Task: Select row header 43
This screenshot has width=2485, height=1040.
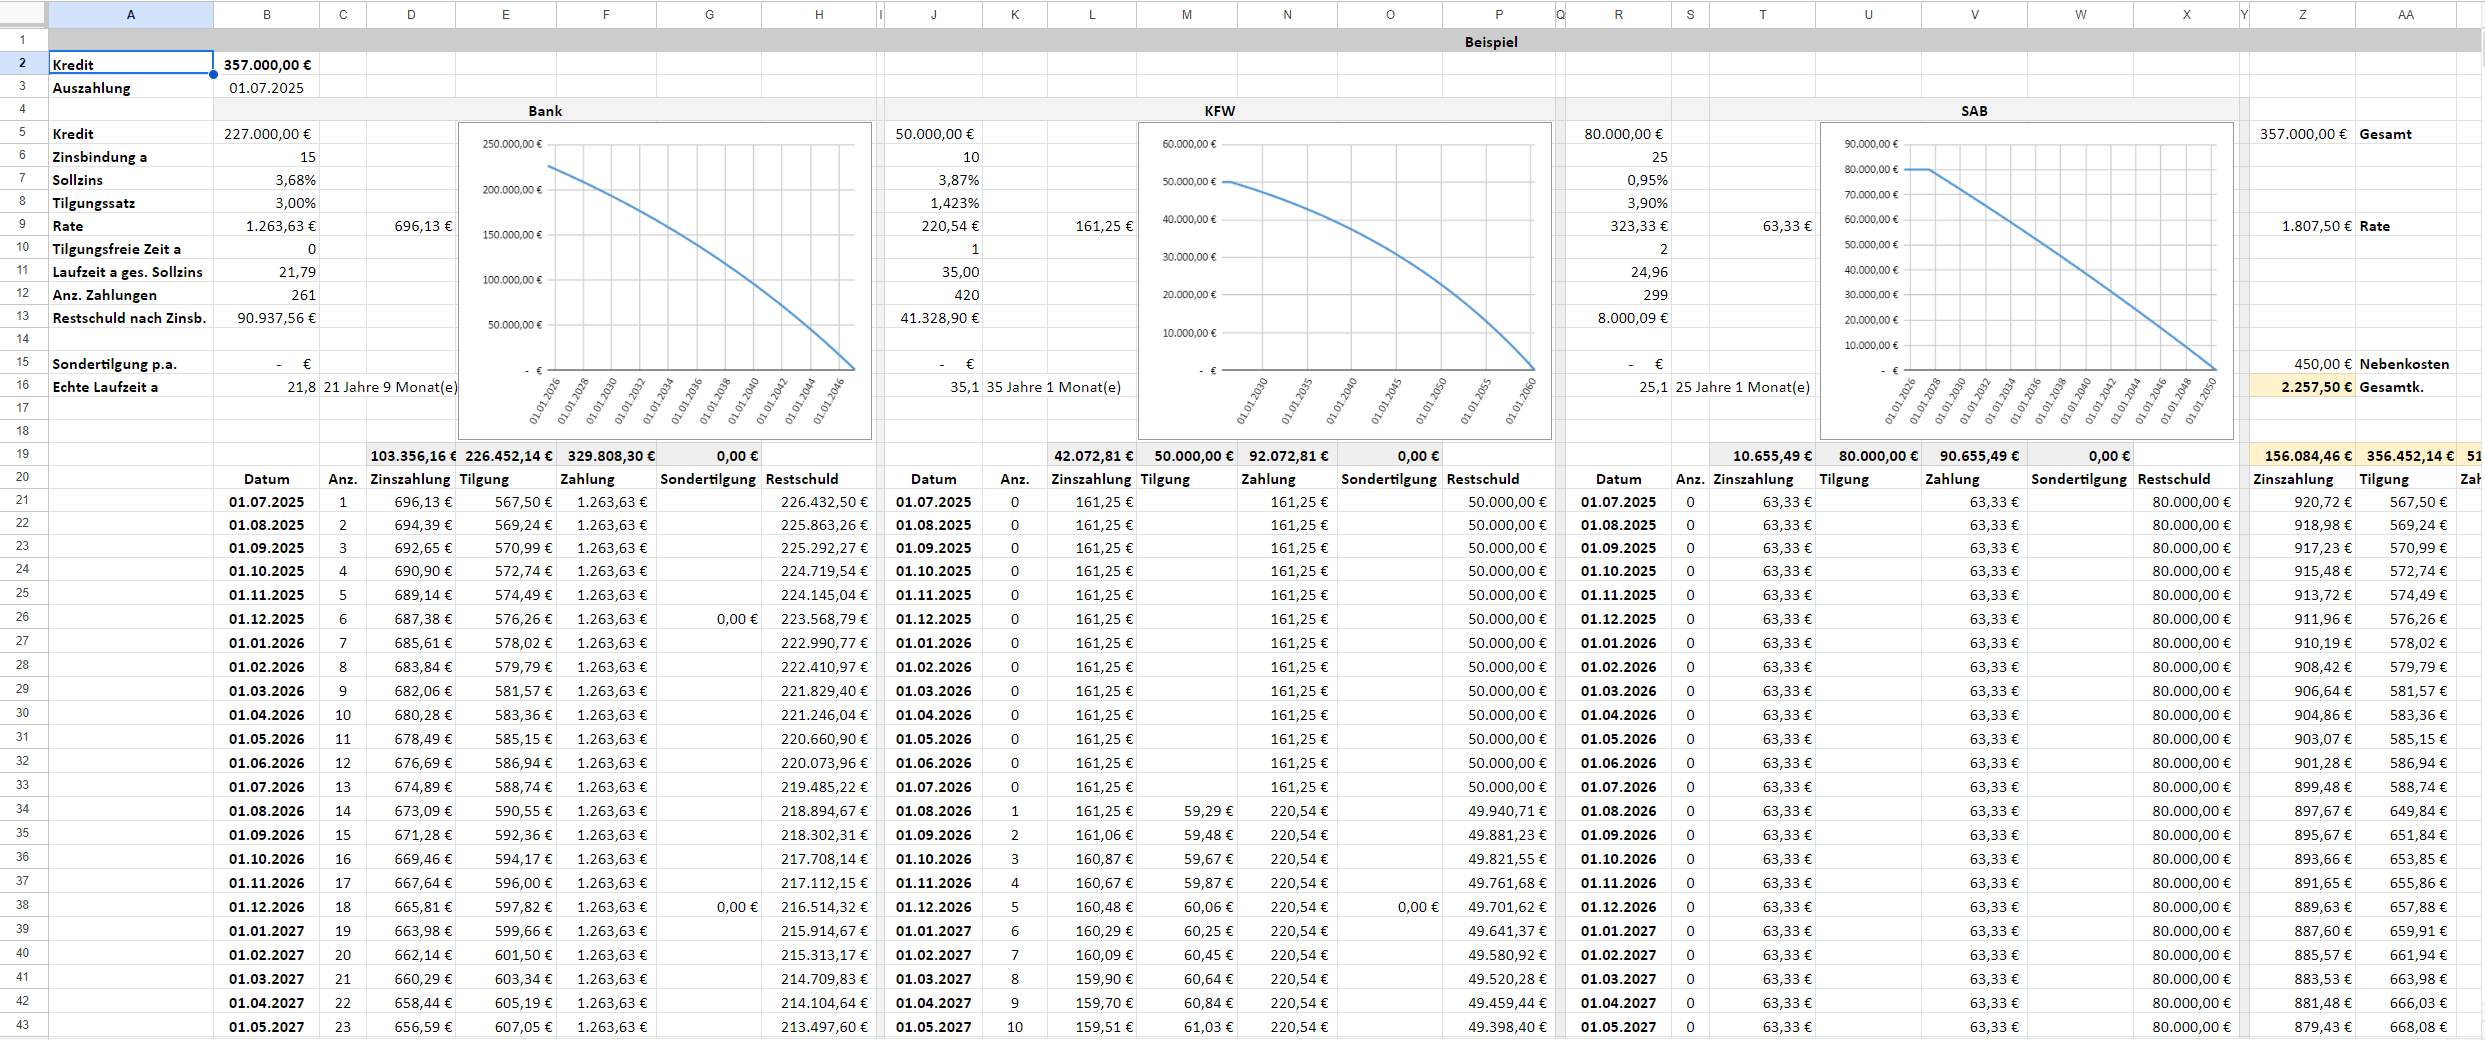Action: [x=22, y=1025]
